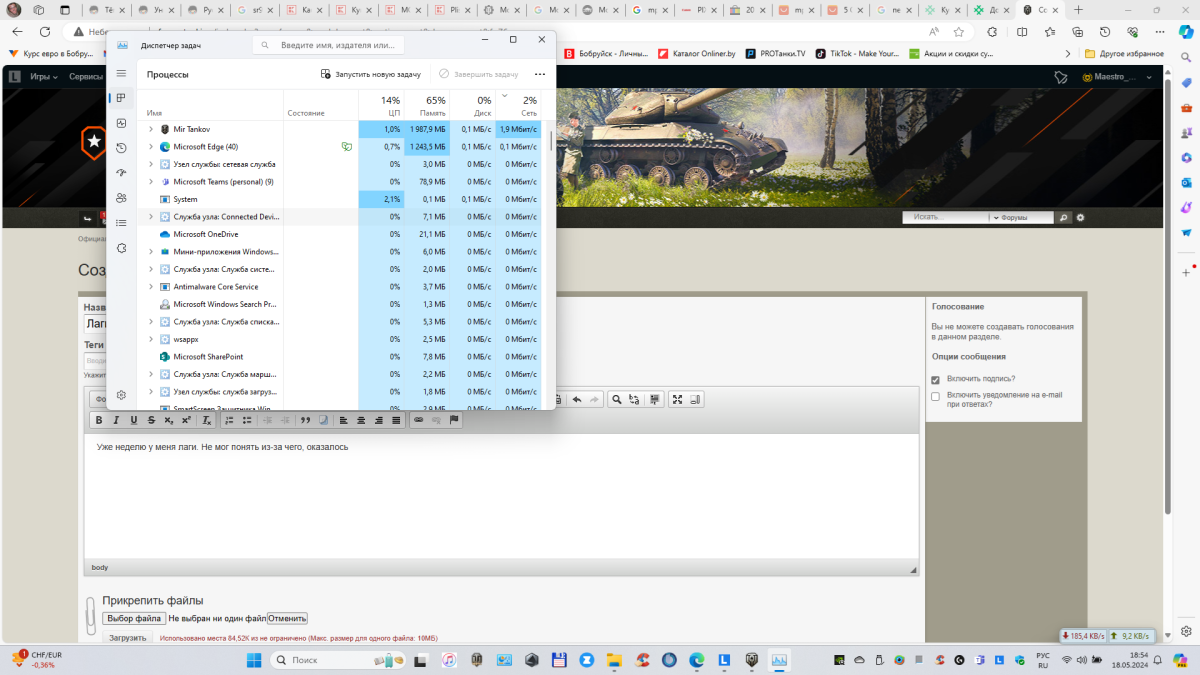Toggle italic formatting in the post editor

tap(116, 420)
